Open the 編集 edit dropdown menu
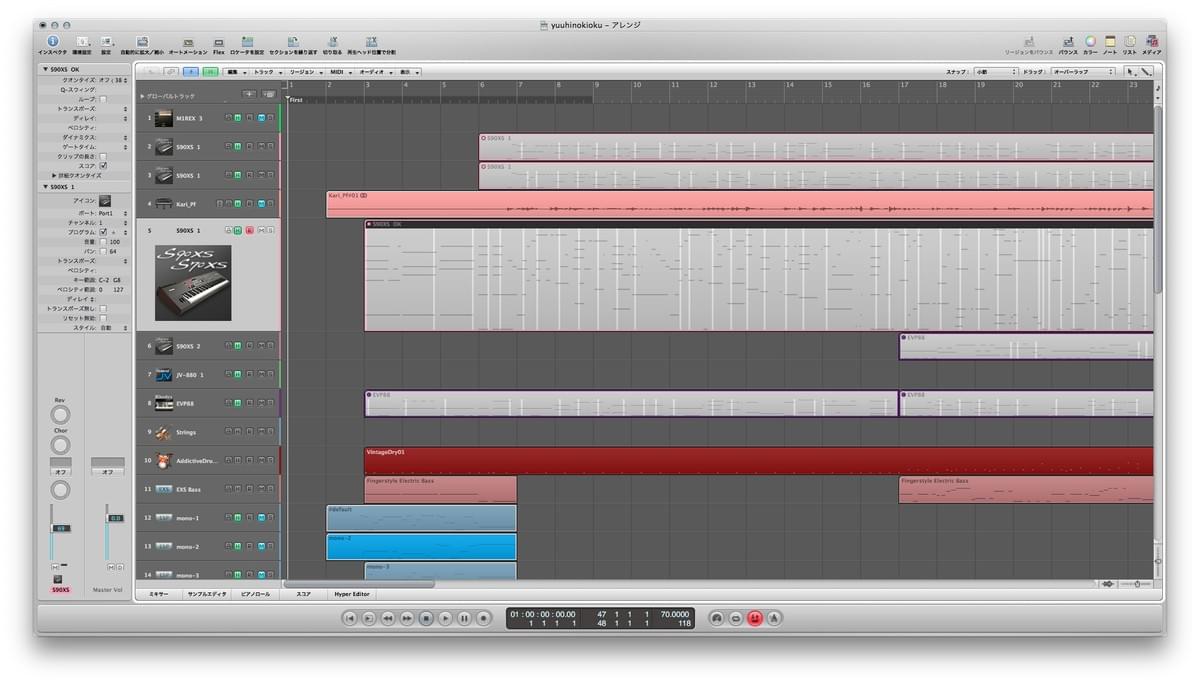The height and width of the screenshot is (684, 1200). click(237, 72)
